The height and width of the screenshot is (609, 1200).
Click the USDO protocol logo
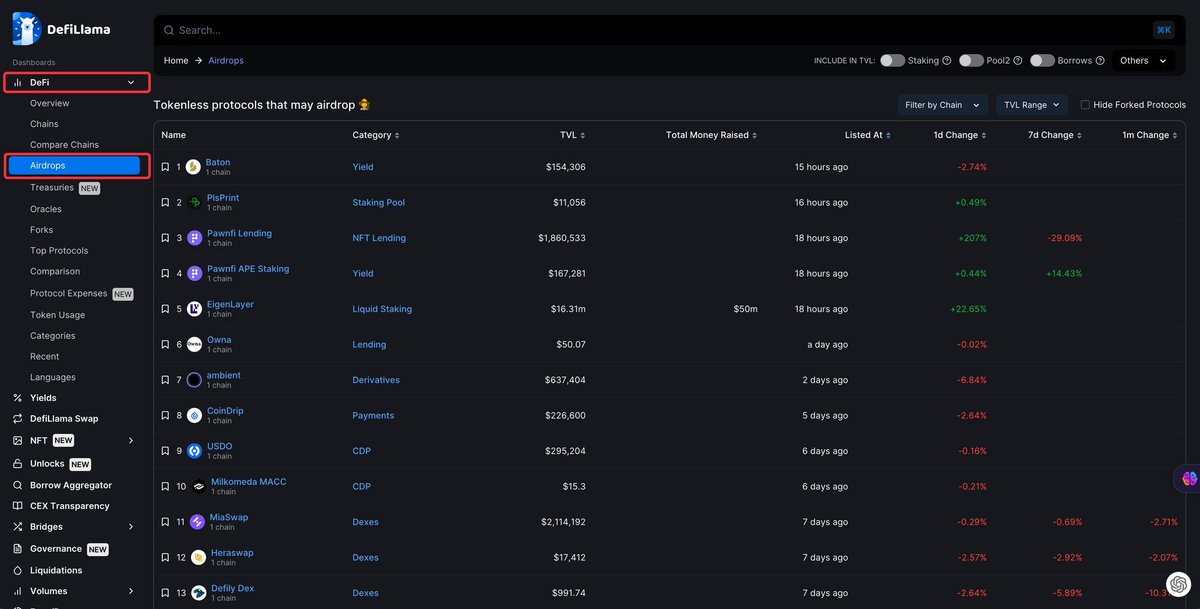coord(194,451)
